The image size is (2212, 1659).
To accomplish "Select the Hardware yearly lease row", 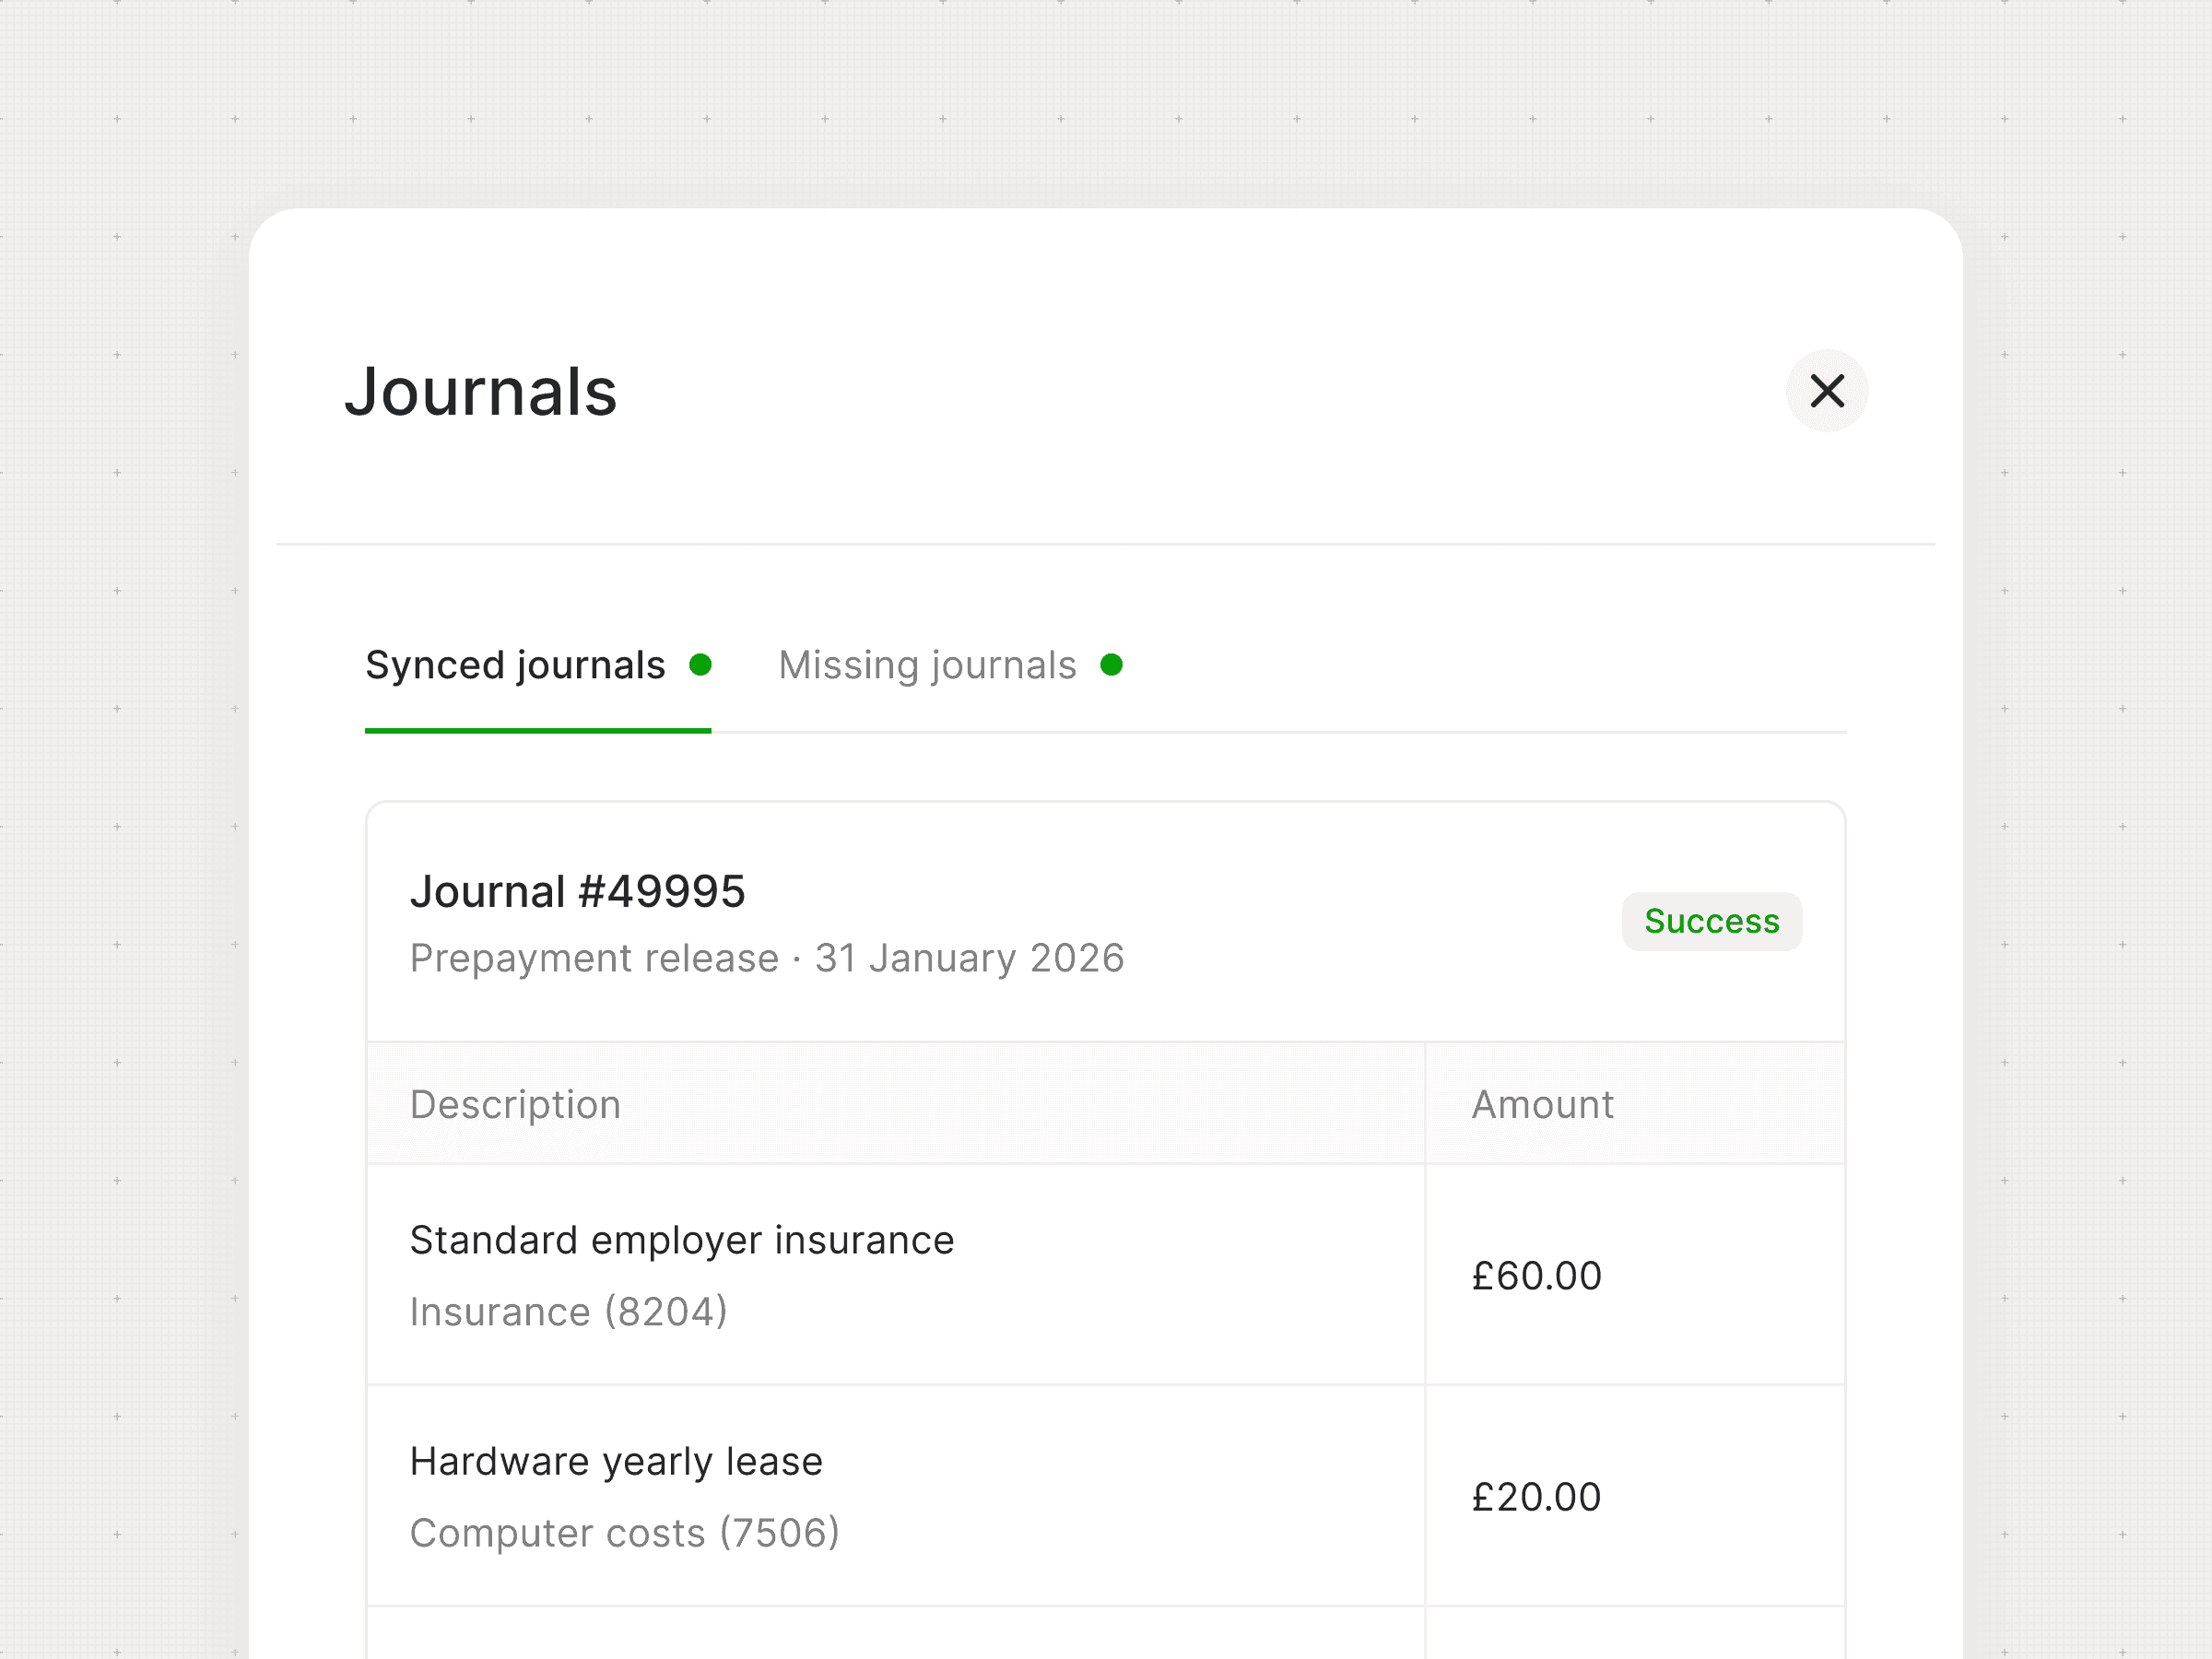I will (1106, 1497).
